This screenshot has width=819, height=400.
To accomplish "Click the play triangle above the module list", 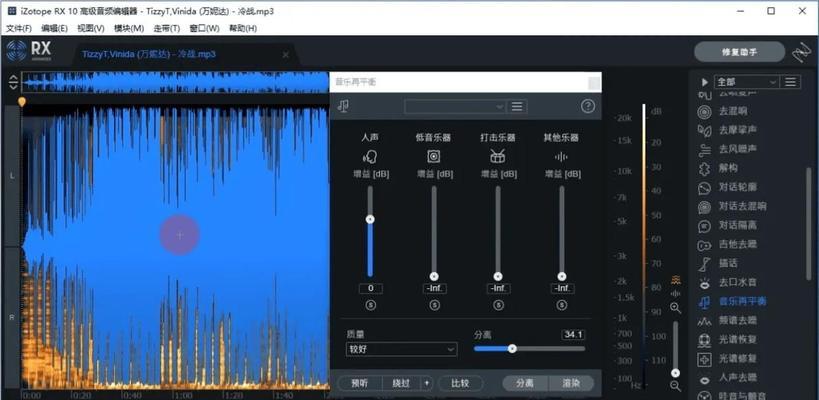I will pos(705,82).
